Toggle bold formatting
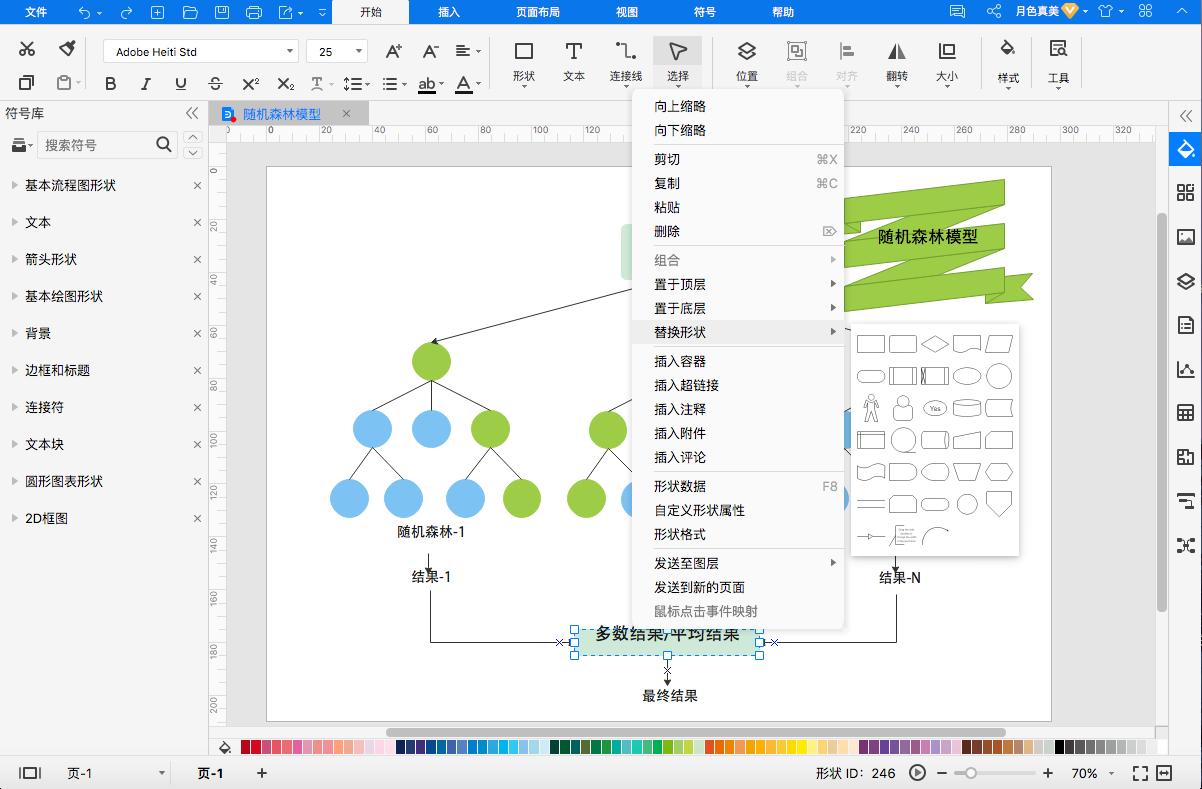The image size is (1202, 789). click(x=111, y=84)
